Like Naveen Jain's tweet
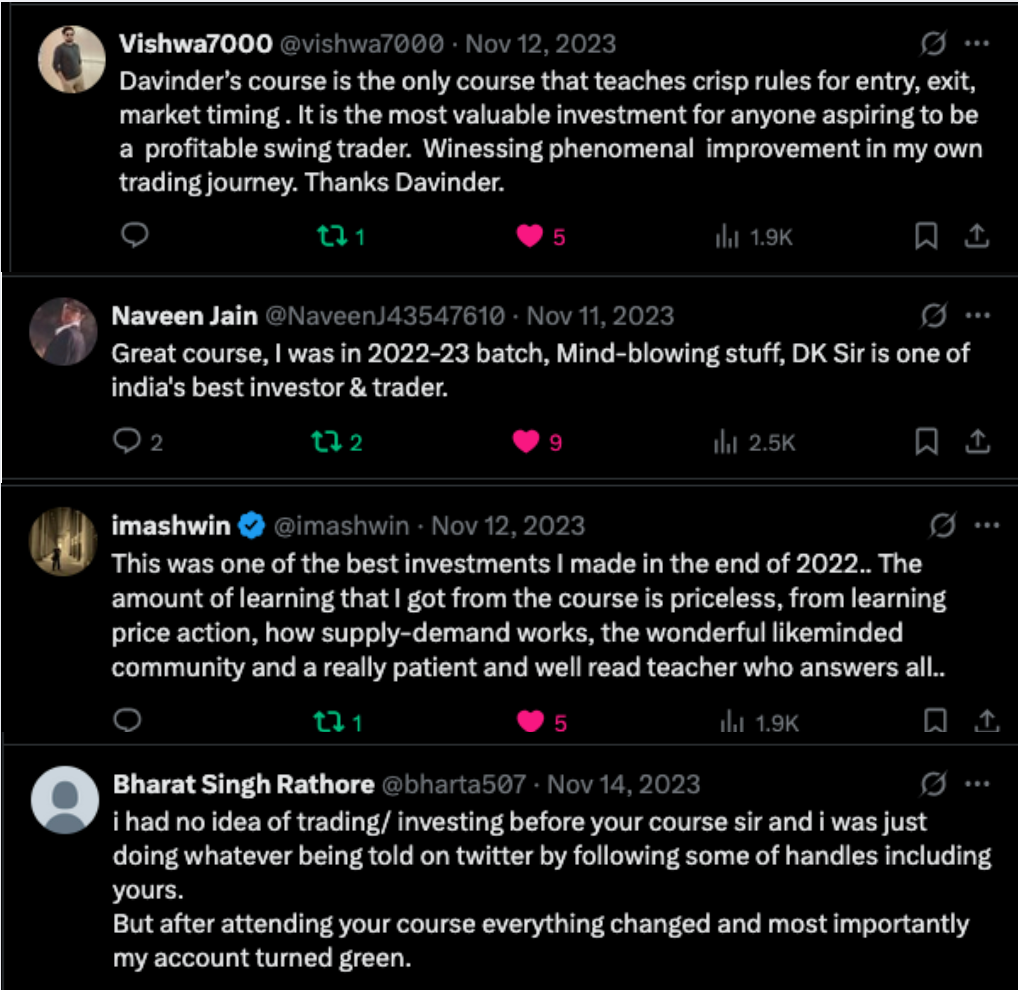The height and width of the screenshot is (990, 1018). pyautogui.click(x=526, y=441)
